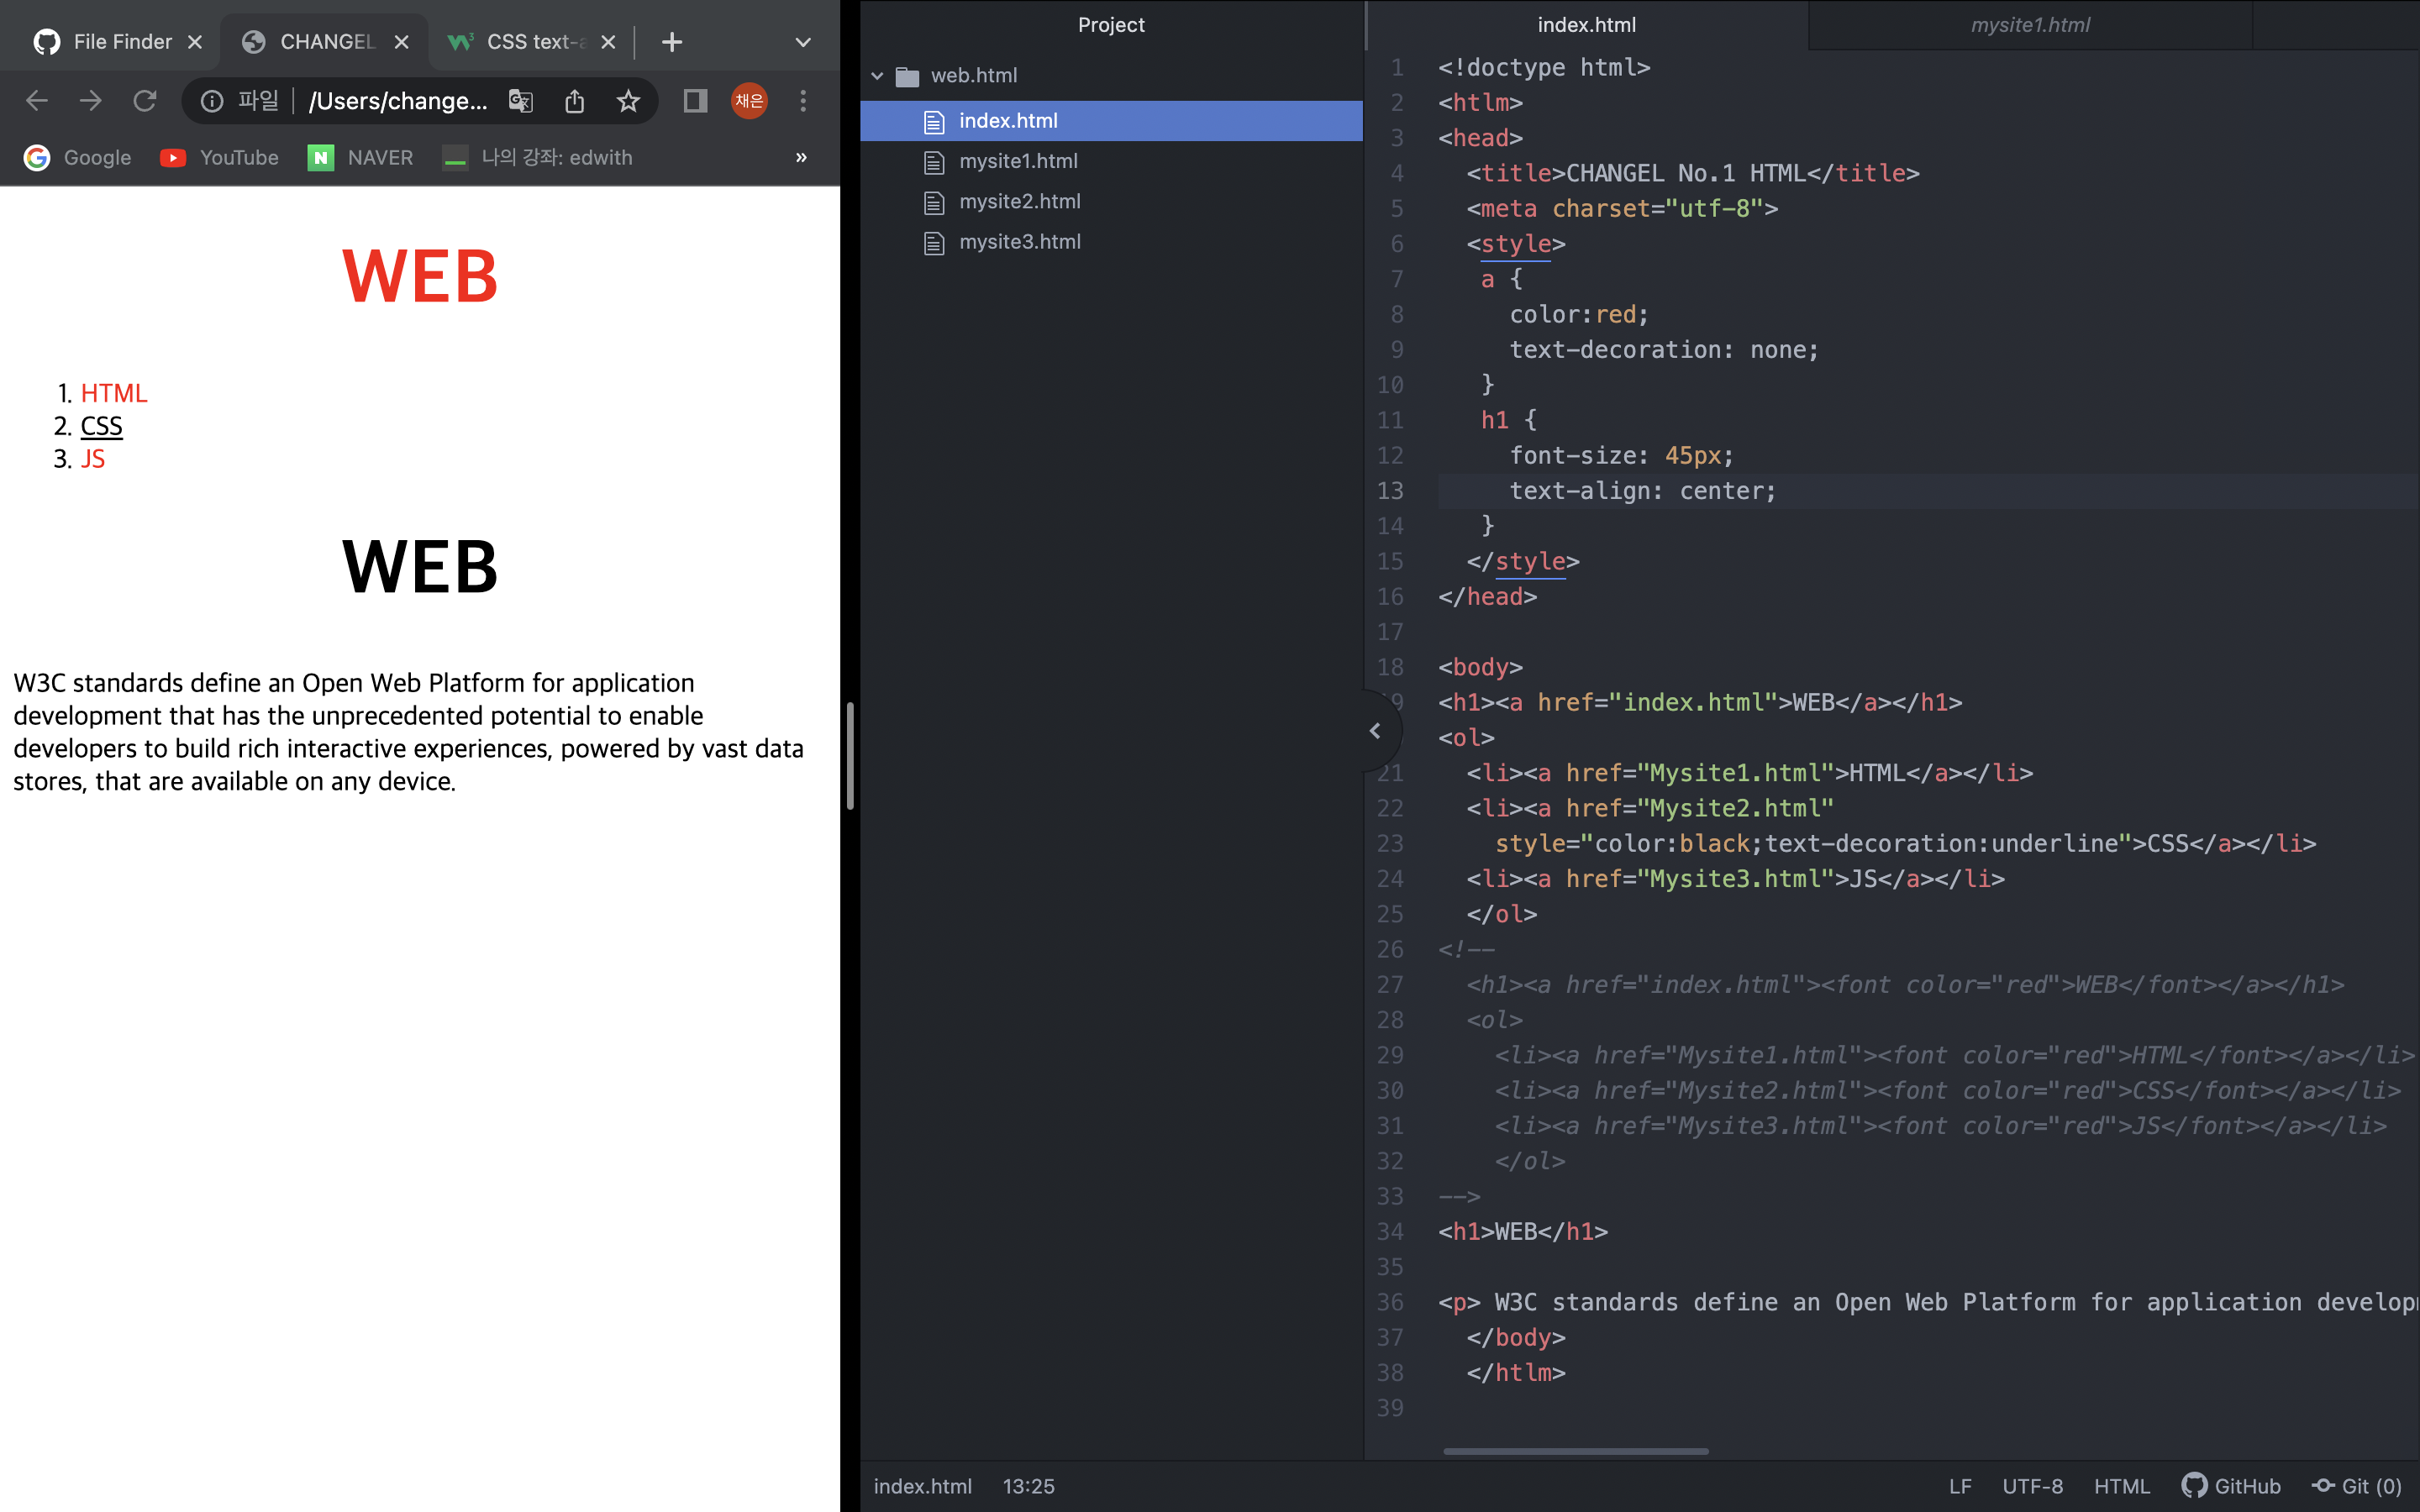Close the CSS text-a tab
Viewport: 2420px width, 1512px height.
coord(608,42)
